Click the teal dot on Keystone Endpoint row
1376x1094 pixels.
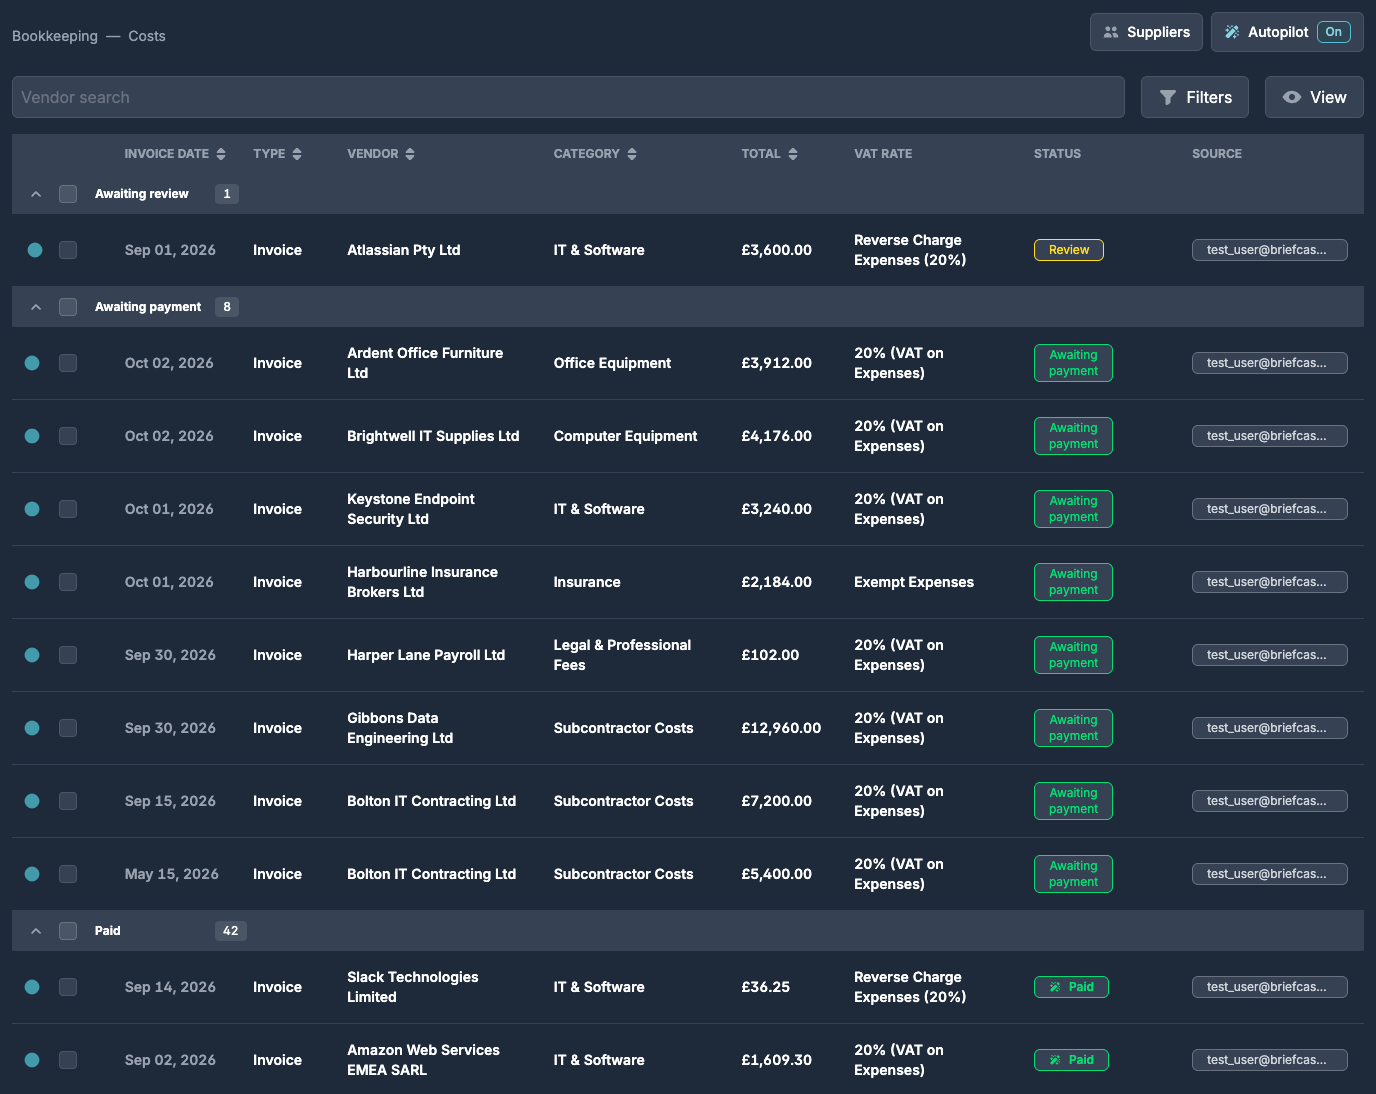(32, 509)
